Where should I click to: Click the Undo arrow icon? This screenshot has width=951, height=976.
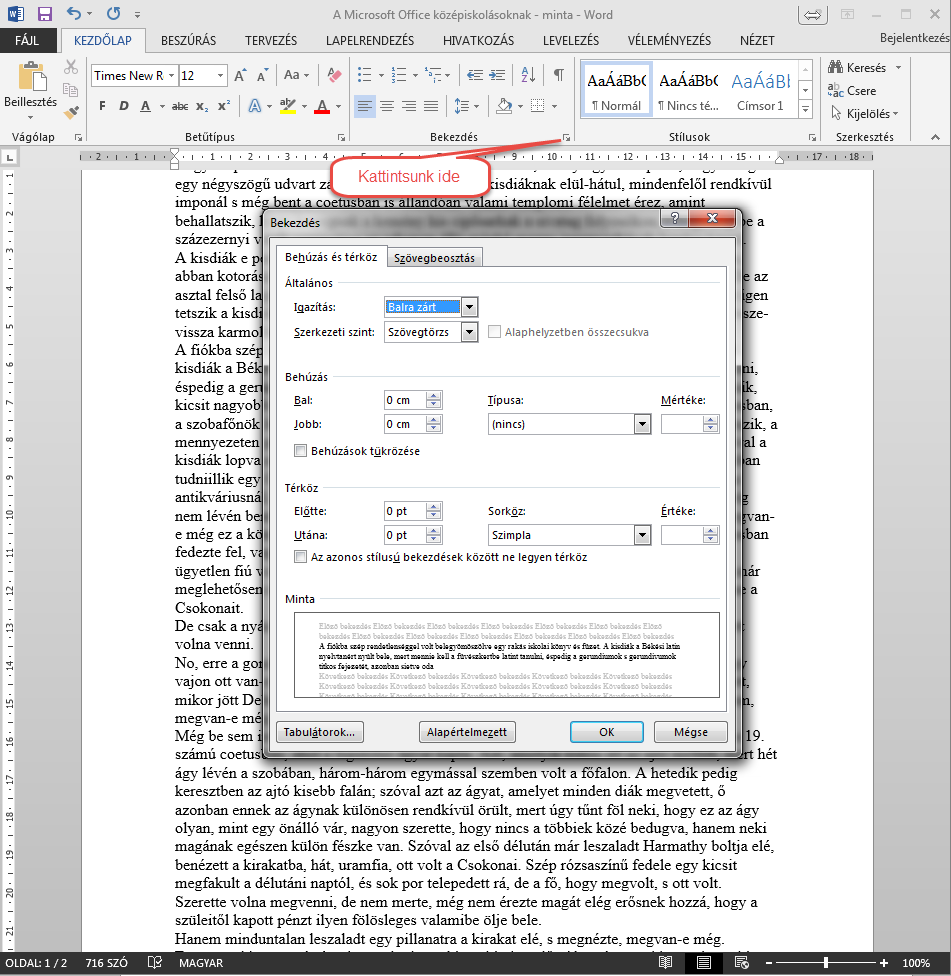coord(73,14)
